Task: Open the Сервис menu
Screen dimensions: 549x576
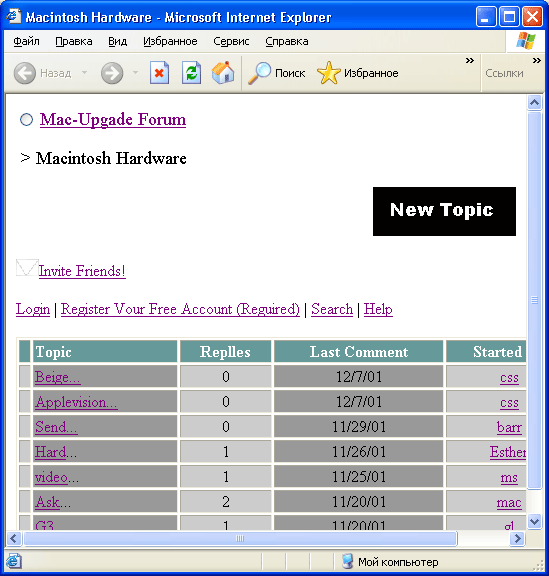Action: pyautogui.click(x=231, y=42)
